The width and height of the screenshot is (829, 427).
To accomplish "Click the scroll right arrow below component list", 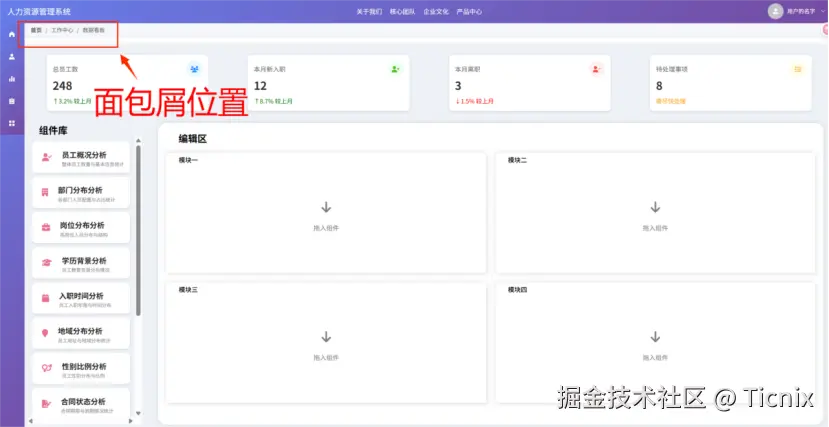I will click(131, 421).
